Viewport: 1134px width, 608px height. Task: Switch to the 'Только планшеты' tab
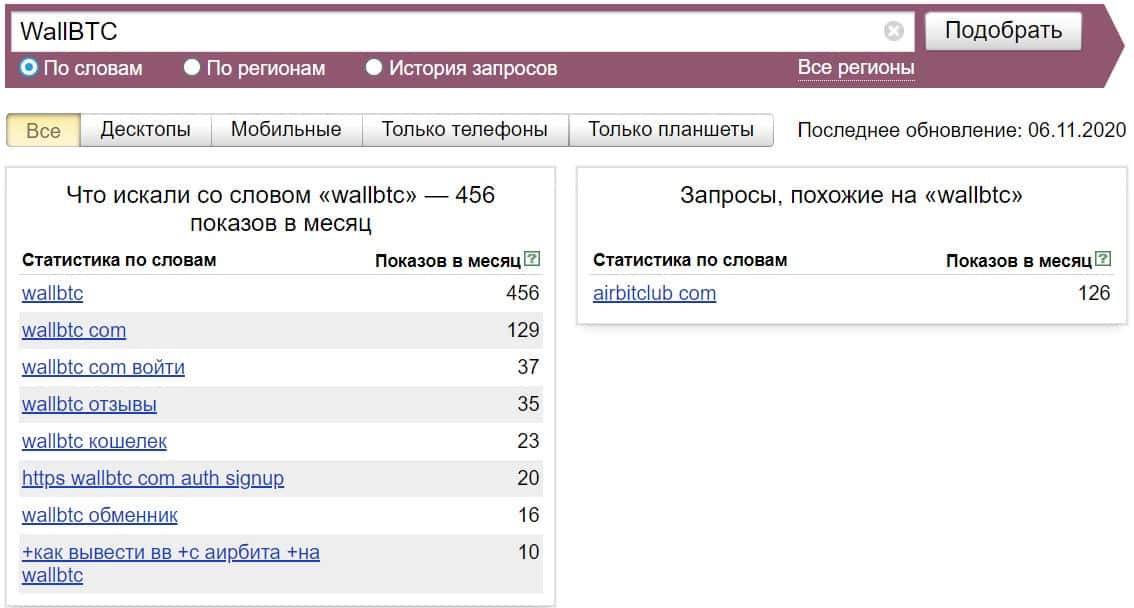[671, 130]
